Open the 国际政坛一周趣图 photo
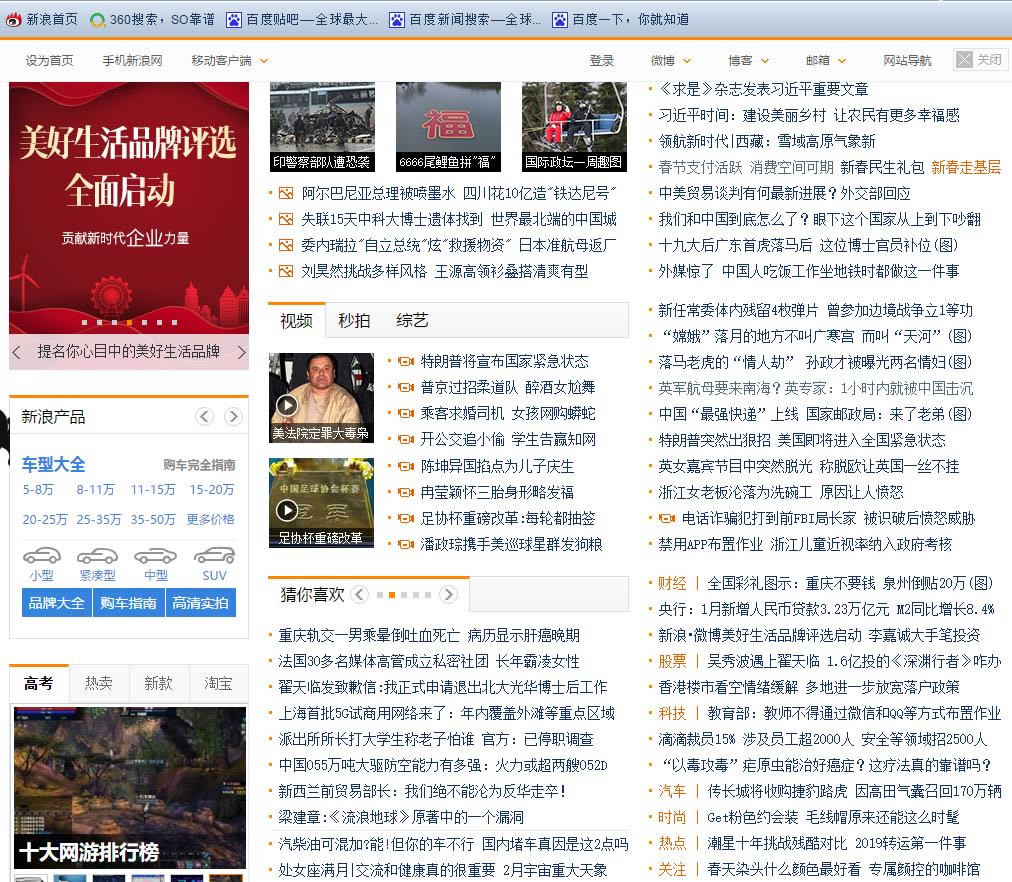 pos(574,126)
